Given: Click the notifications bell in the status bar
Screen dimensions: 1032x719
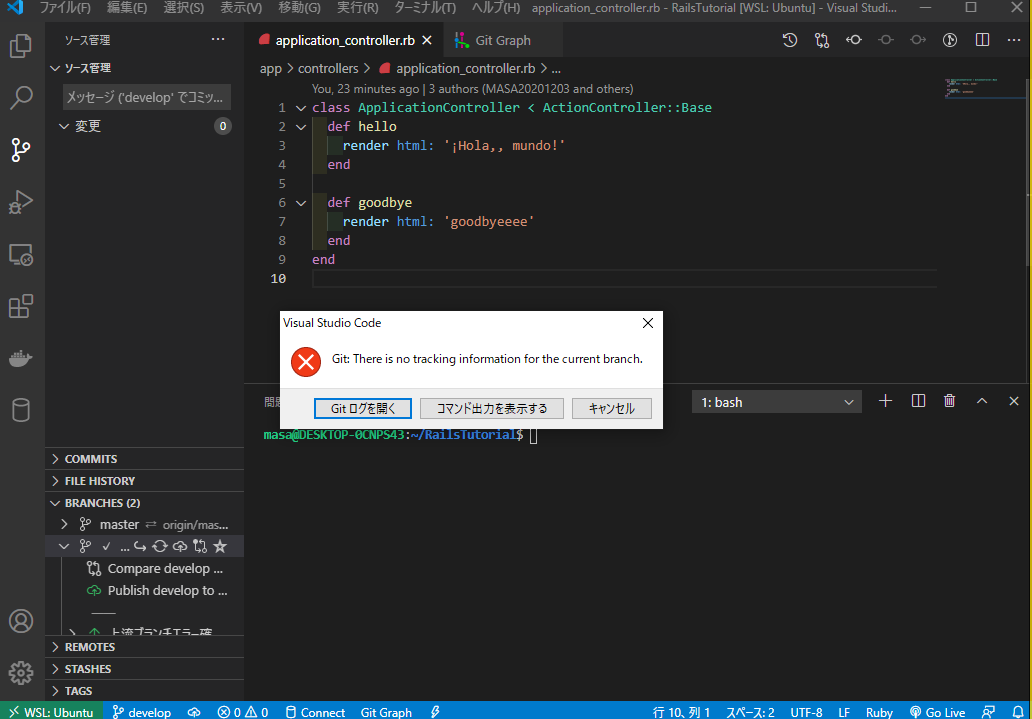Looking at the screenshot, I should (x=1018, y=712).
